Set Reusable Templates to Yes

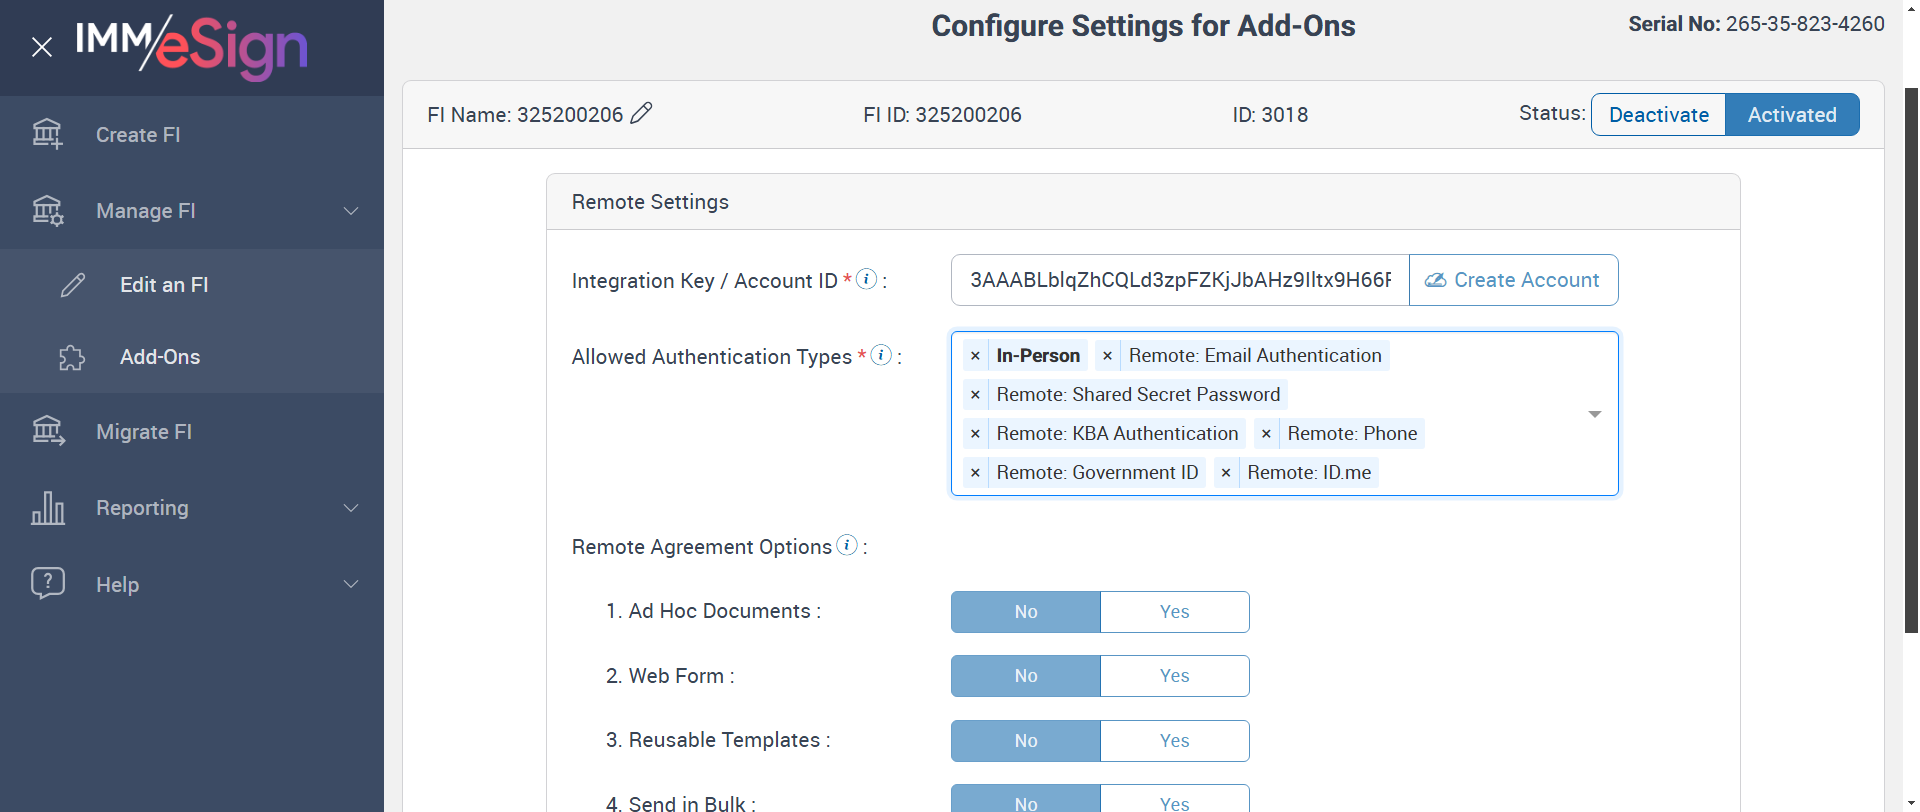1174,741
